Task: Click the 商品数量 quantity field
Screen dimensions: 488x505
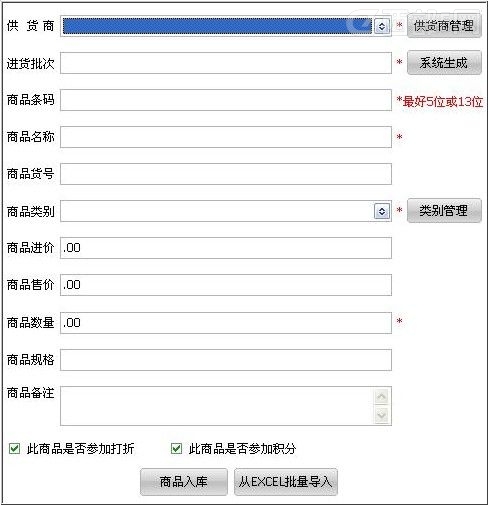Action: point(226,323)
